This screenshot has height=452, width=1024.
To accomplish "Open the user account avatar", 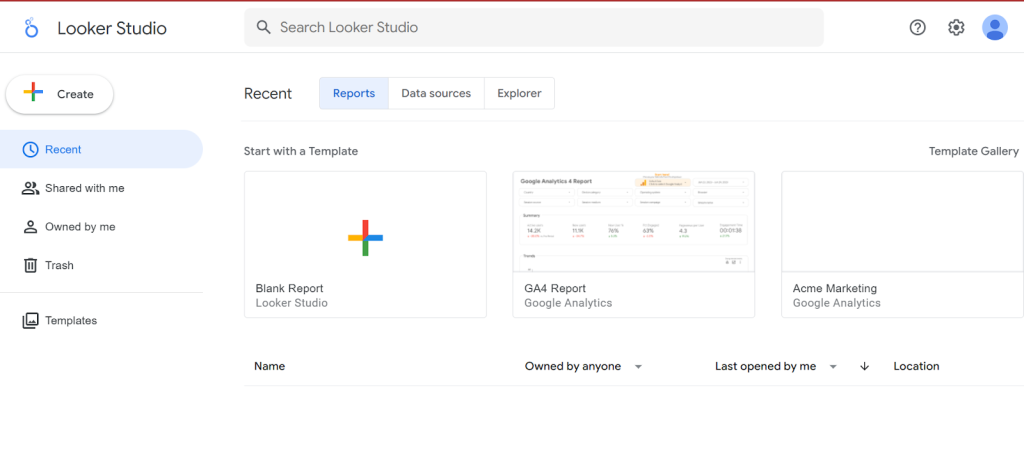I will (995, 27).
